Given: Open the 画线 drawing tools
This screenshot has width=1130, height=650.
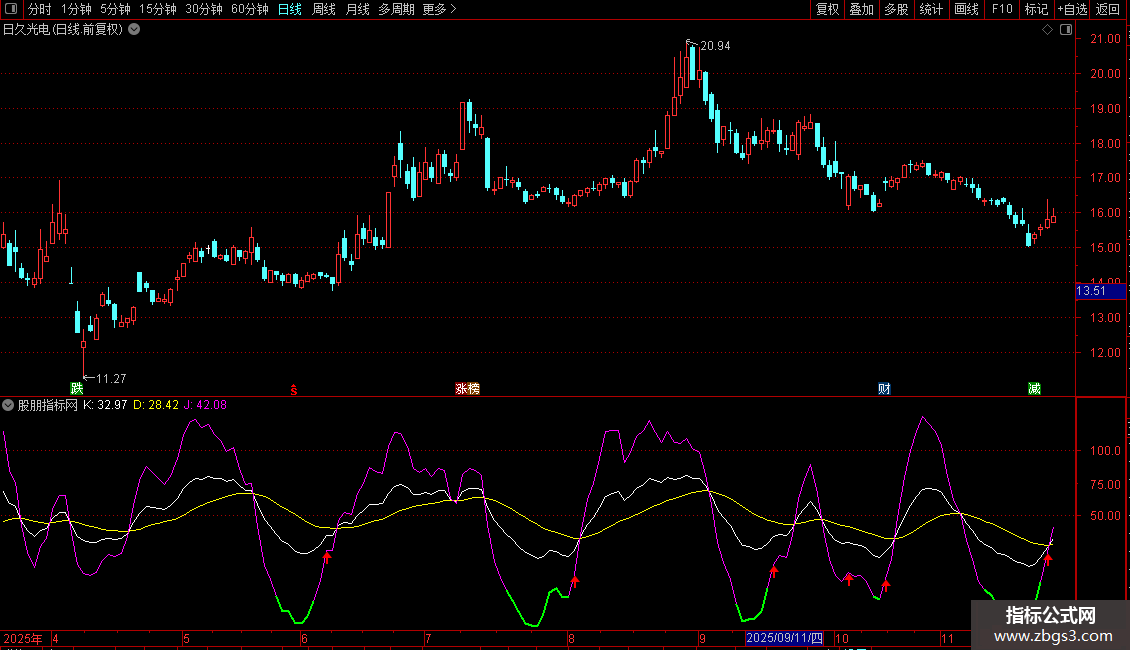Looking at the screenshot, I should pos(966,9).
